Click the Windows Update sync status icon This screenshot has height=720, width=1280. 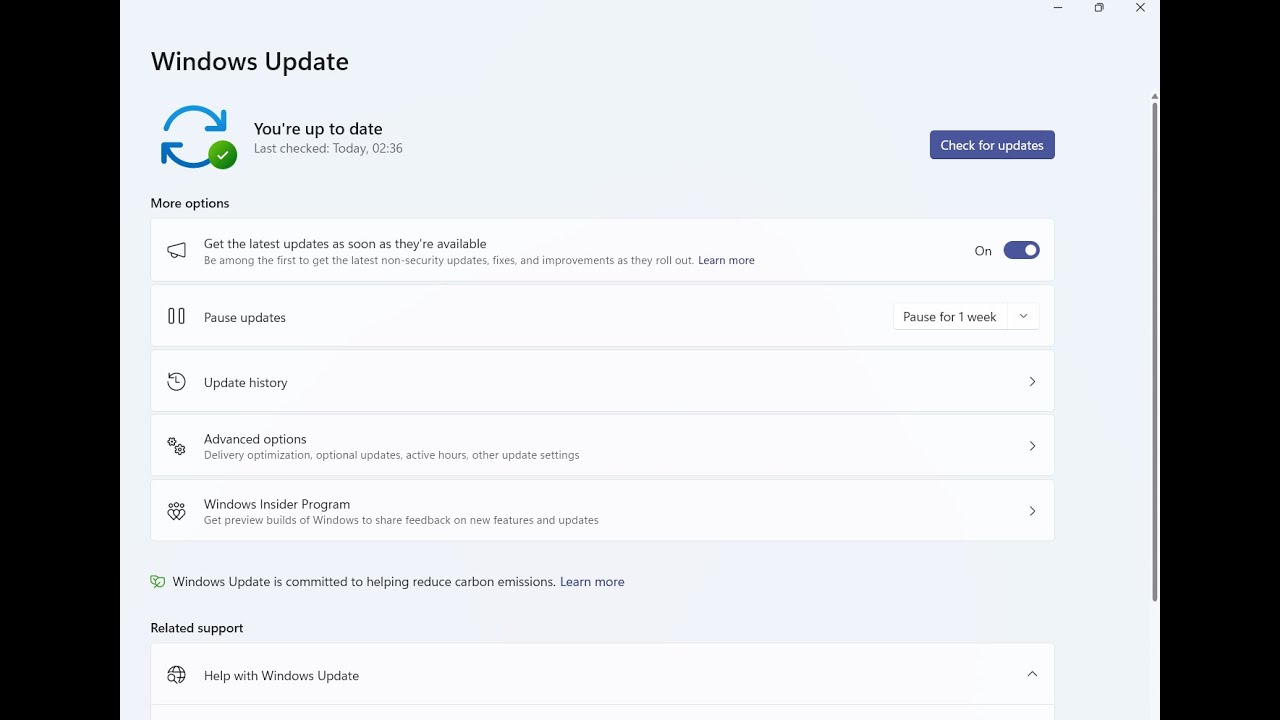coord(198,137)
